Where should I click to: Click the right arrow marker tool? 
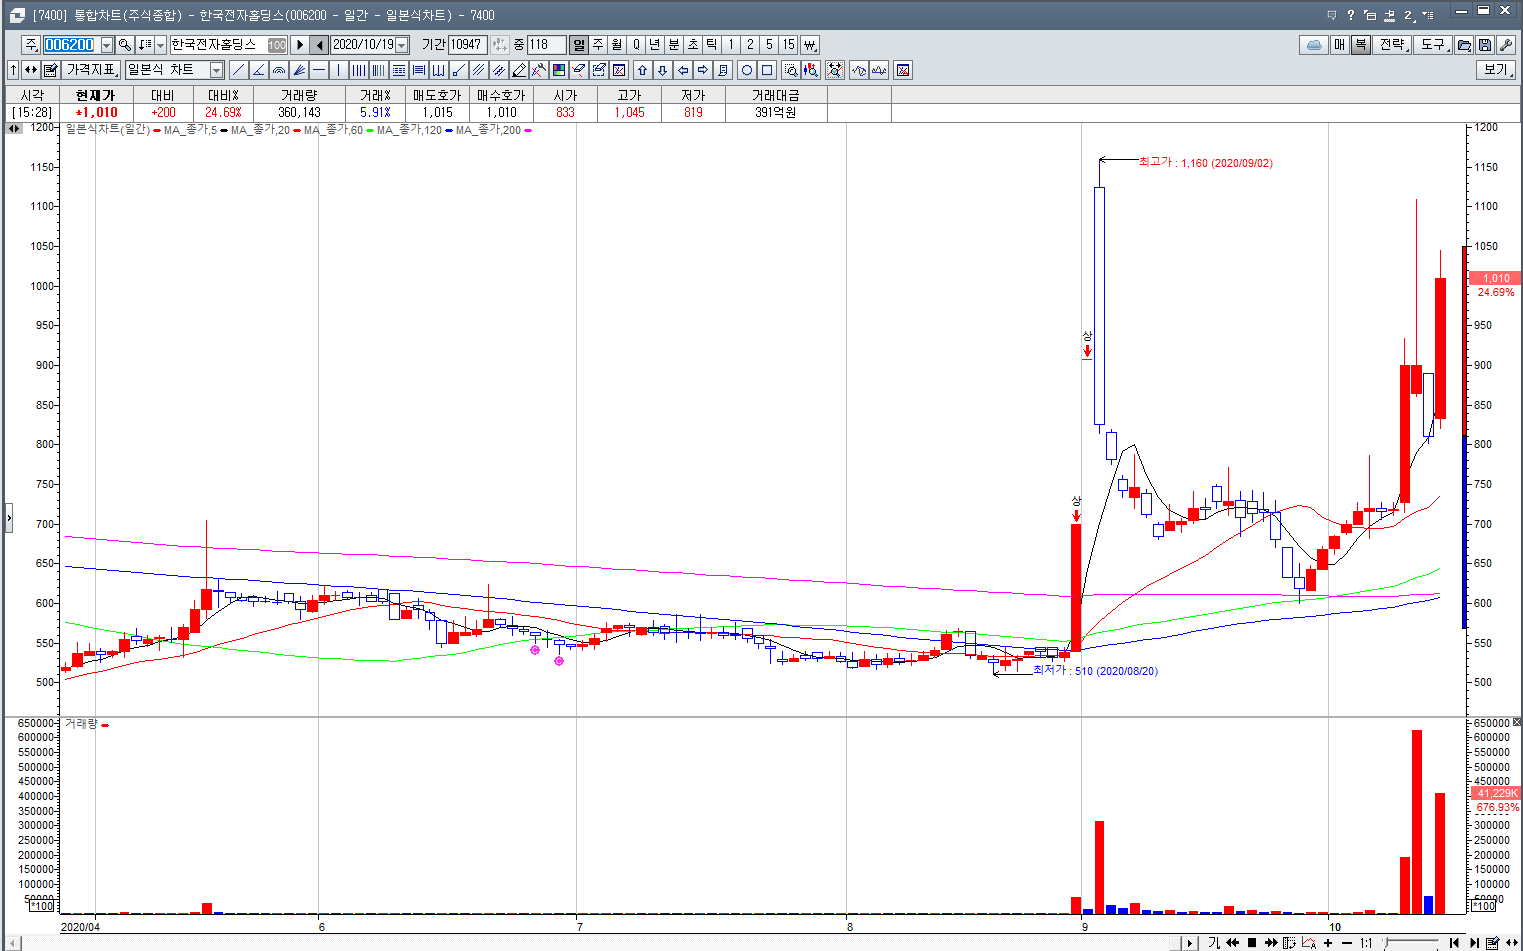(x=703, y=70)
